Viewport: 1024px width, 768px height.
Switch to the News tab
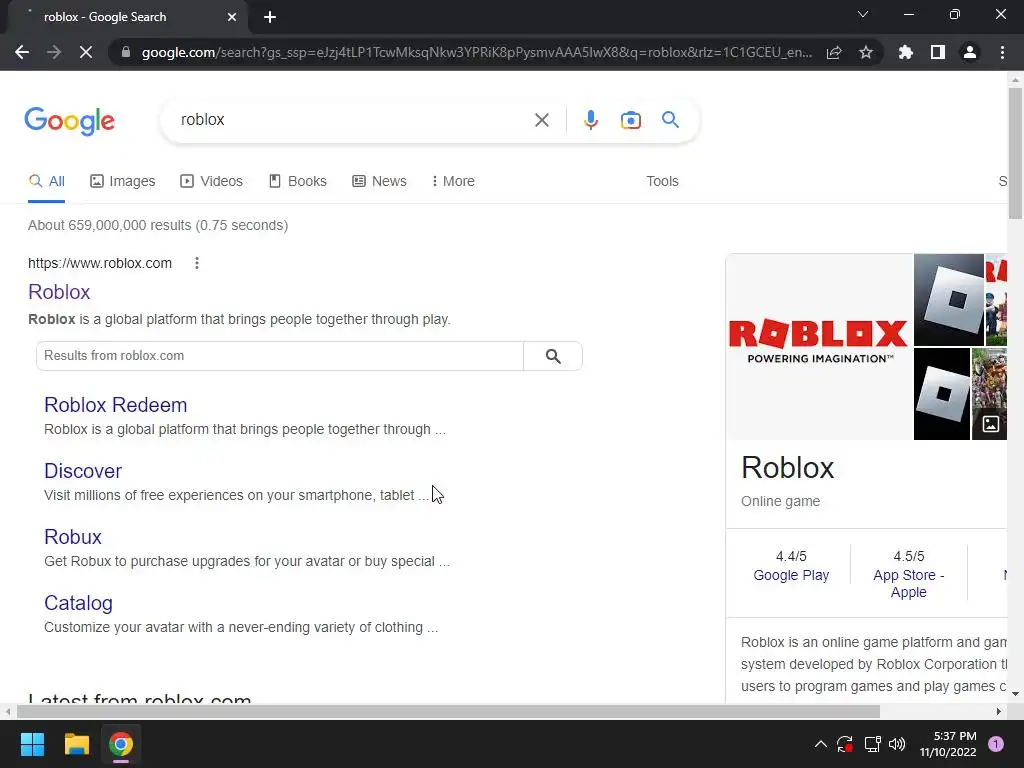[379, 181]
